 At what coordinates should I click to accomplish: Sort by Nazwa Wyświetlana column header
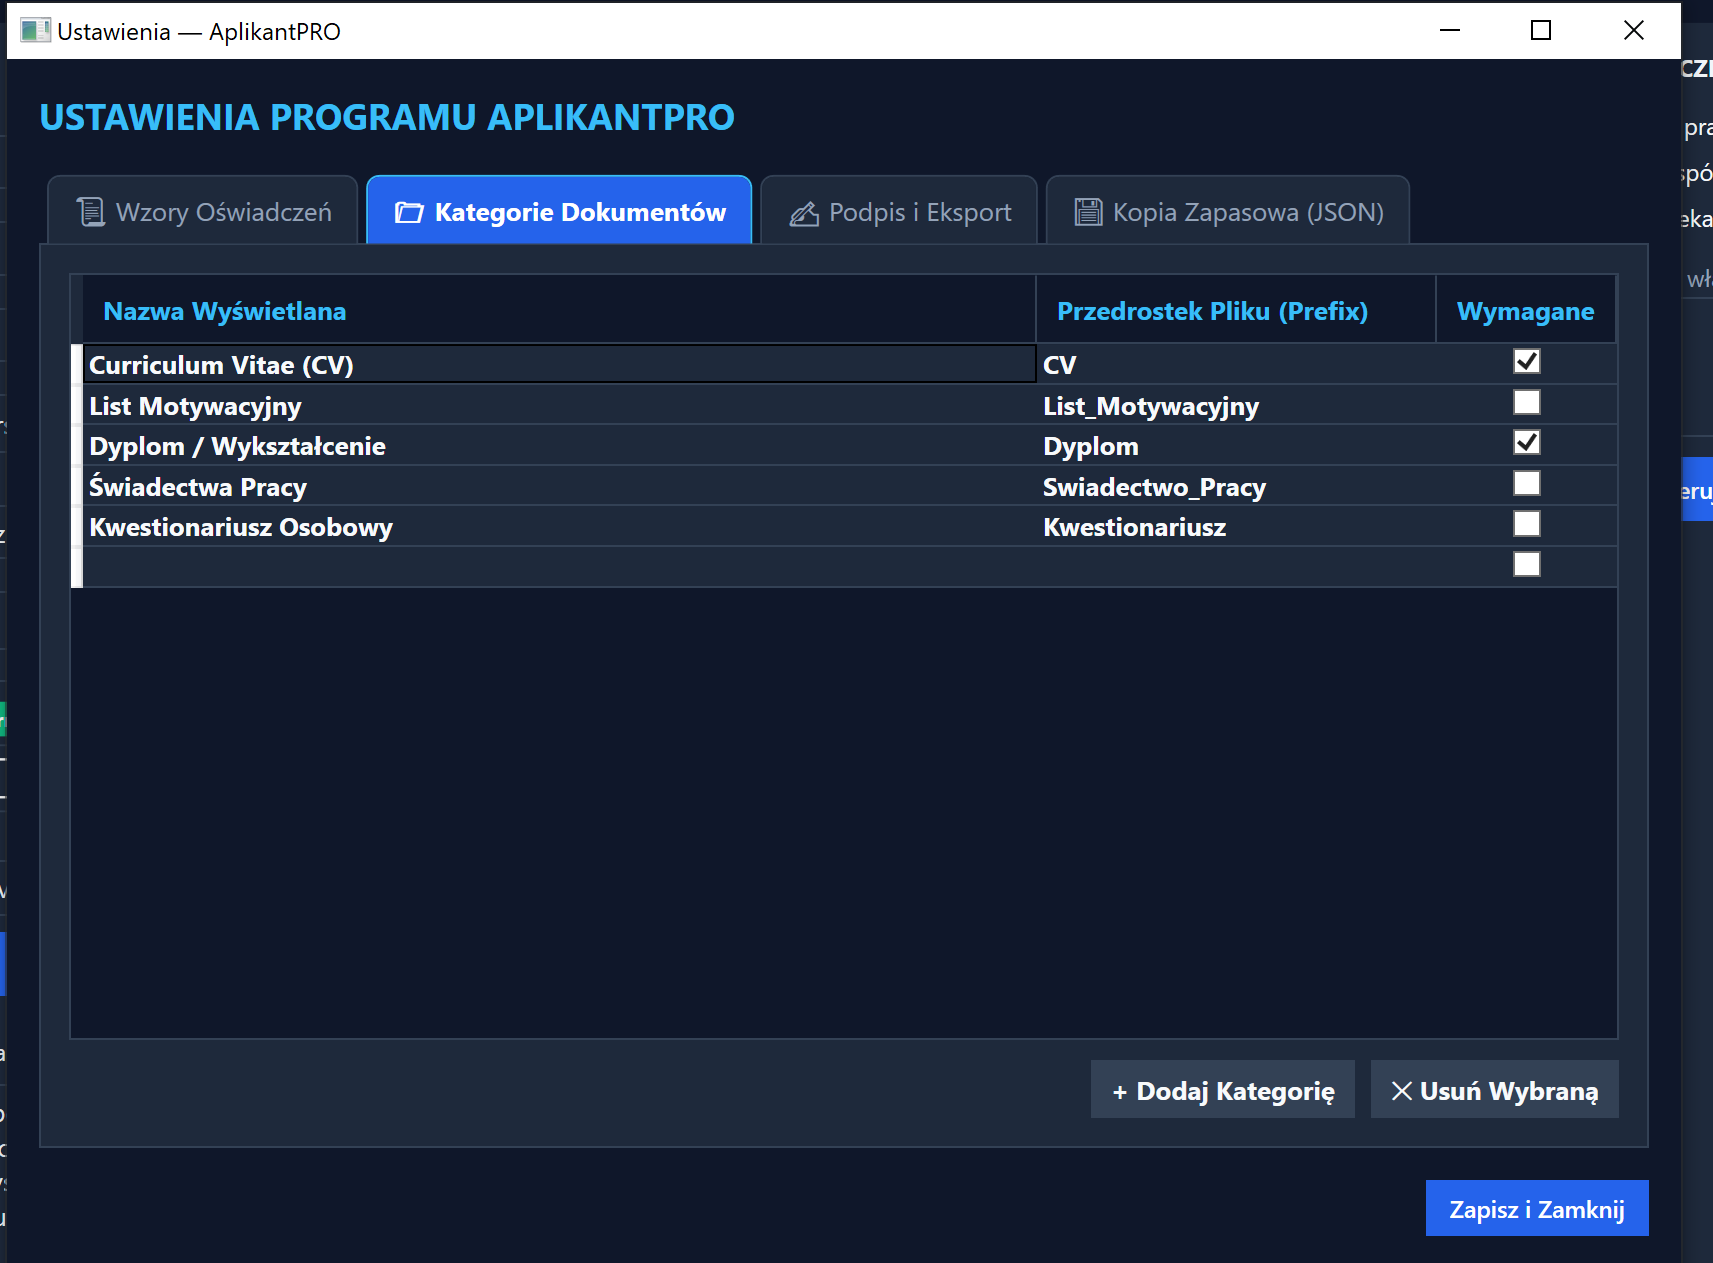(x=559, y=310)
